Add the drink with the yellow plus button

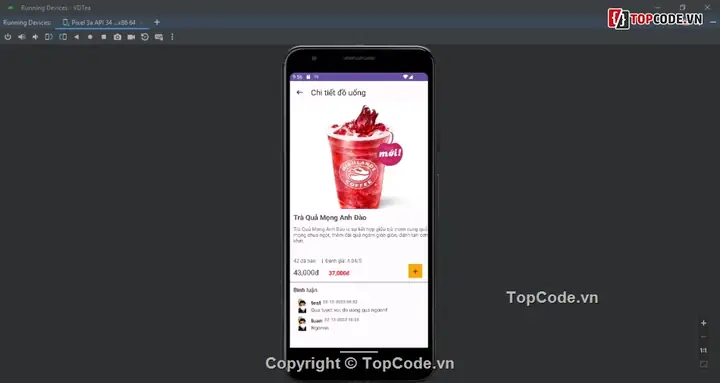(x=415, y=271)
